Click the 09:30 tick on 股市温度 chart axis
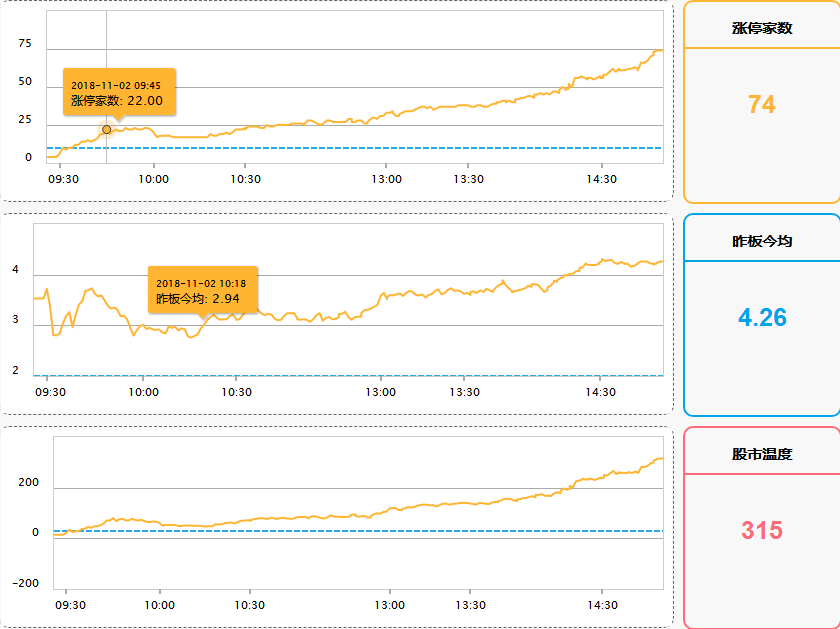The height and width of the screenshot is (629, 840). click(70, 605)
